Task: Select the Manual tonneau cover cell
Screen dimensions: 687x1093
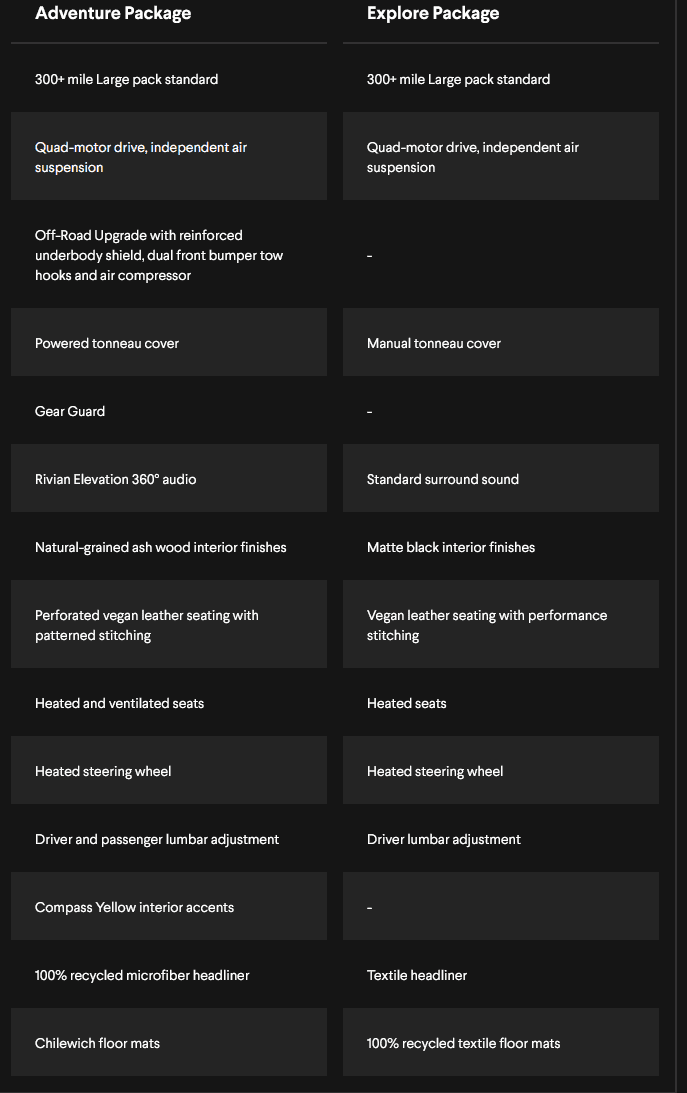Action: click(x=500, y=342)
